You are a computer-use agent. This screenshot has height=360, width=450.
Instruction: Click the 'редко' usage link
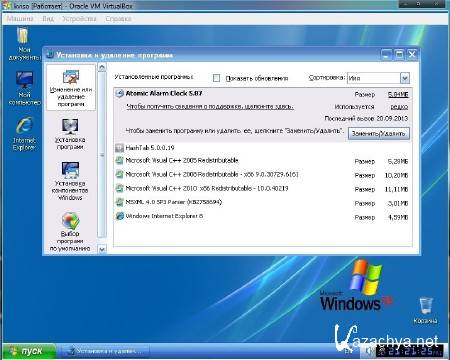pyautogui.click(x=399, y=107)
